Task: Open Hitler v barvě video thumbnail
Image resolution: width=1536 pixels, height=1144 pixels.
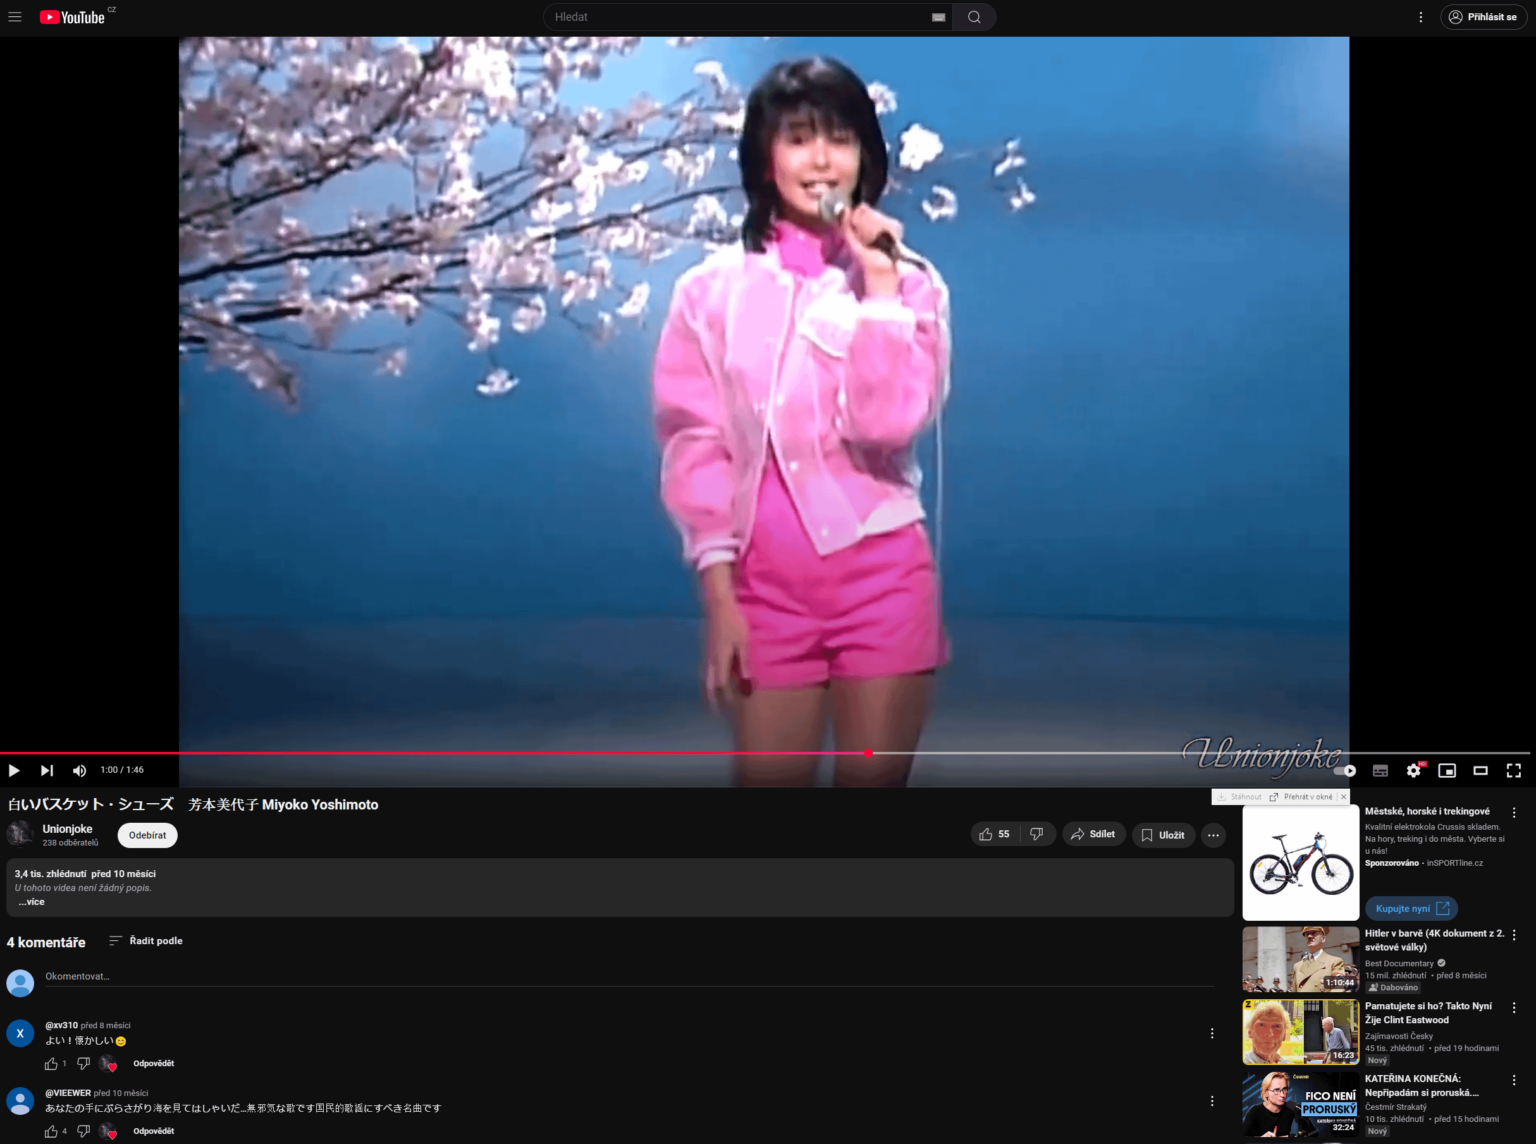Action: [1301, 959]
